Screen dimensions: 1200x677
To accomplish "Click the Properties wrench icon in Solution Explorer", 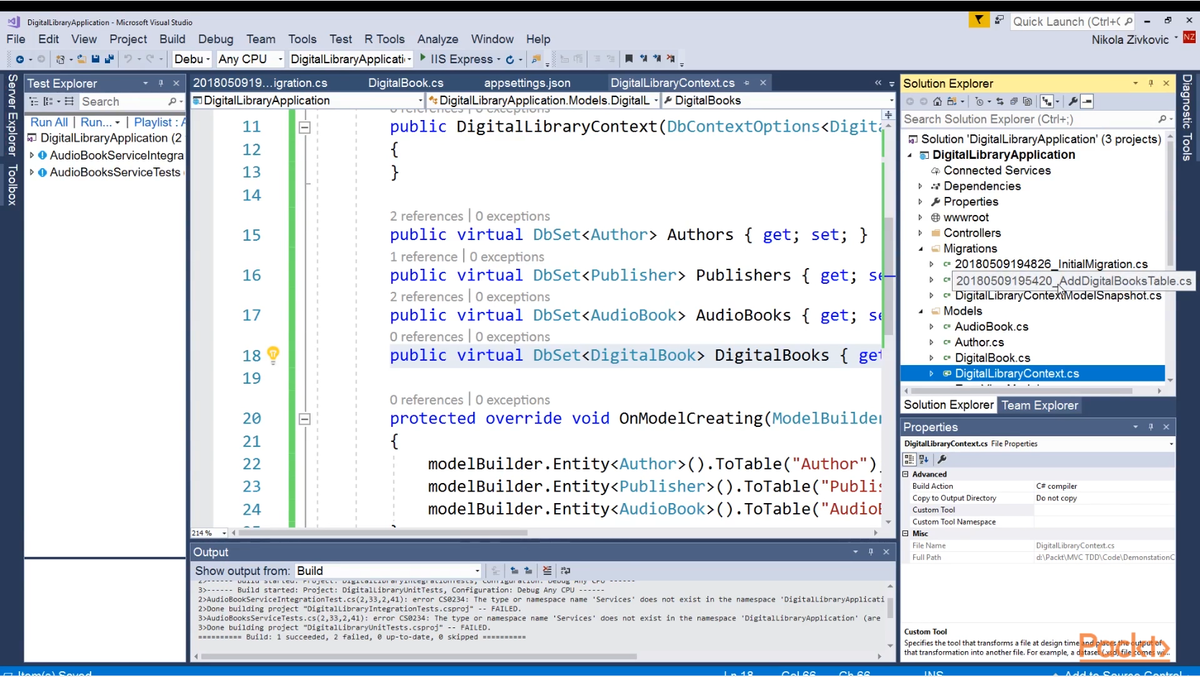I will click(1072, 101).
